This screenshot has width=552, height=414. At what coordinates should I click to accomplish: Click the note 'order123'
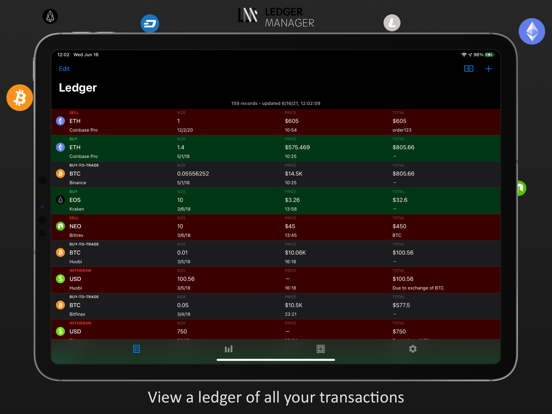[402, 130]
